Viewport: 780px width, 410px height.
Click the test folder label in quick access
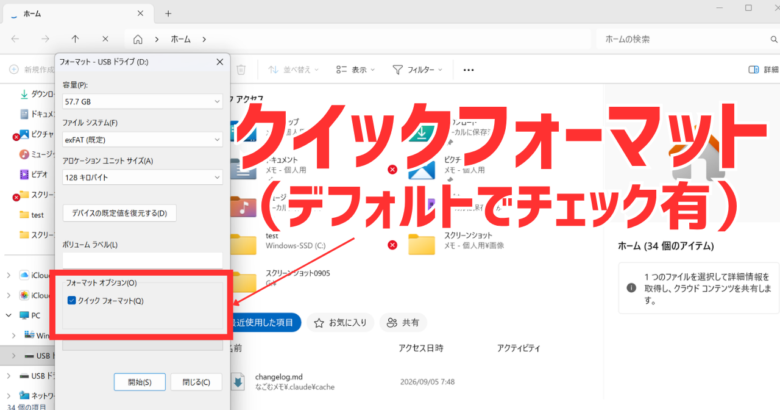(x=272, y=236)
